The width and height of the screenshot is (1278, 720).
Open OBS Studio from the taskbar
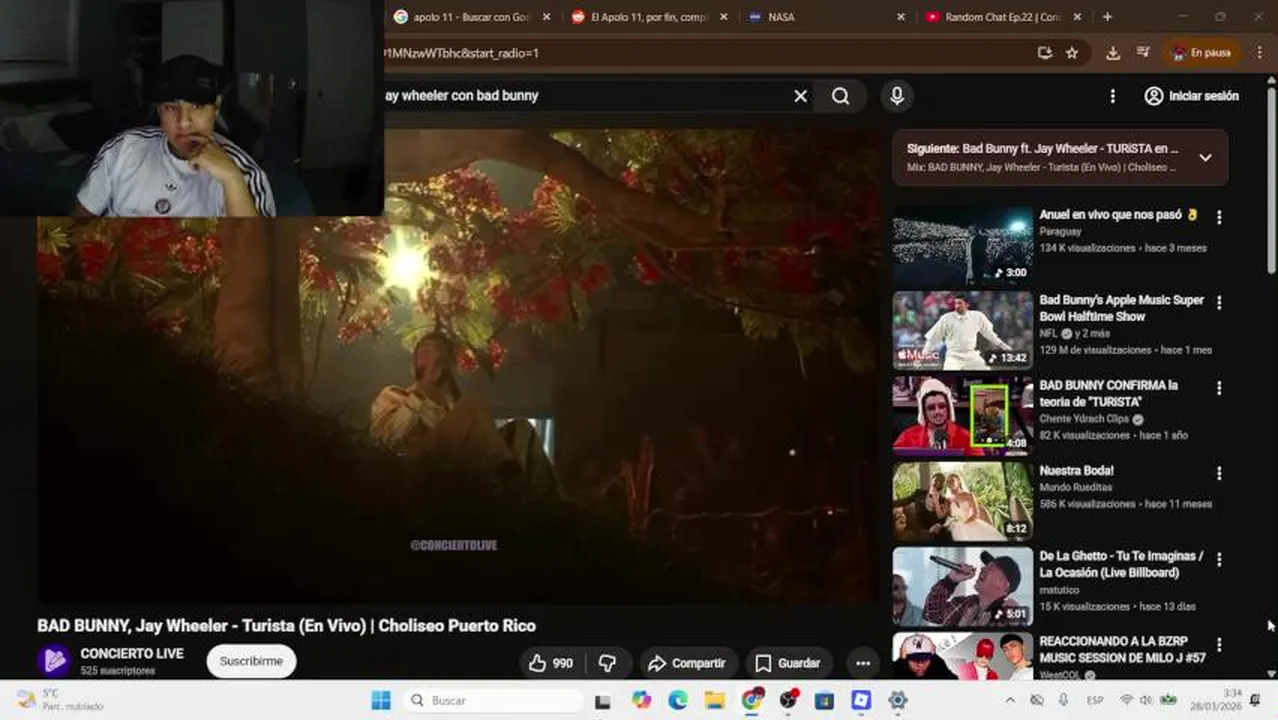pyautogui.click(x=789, y=700)
